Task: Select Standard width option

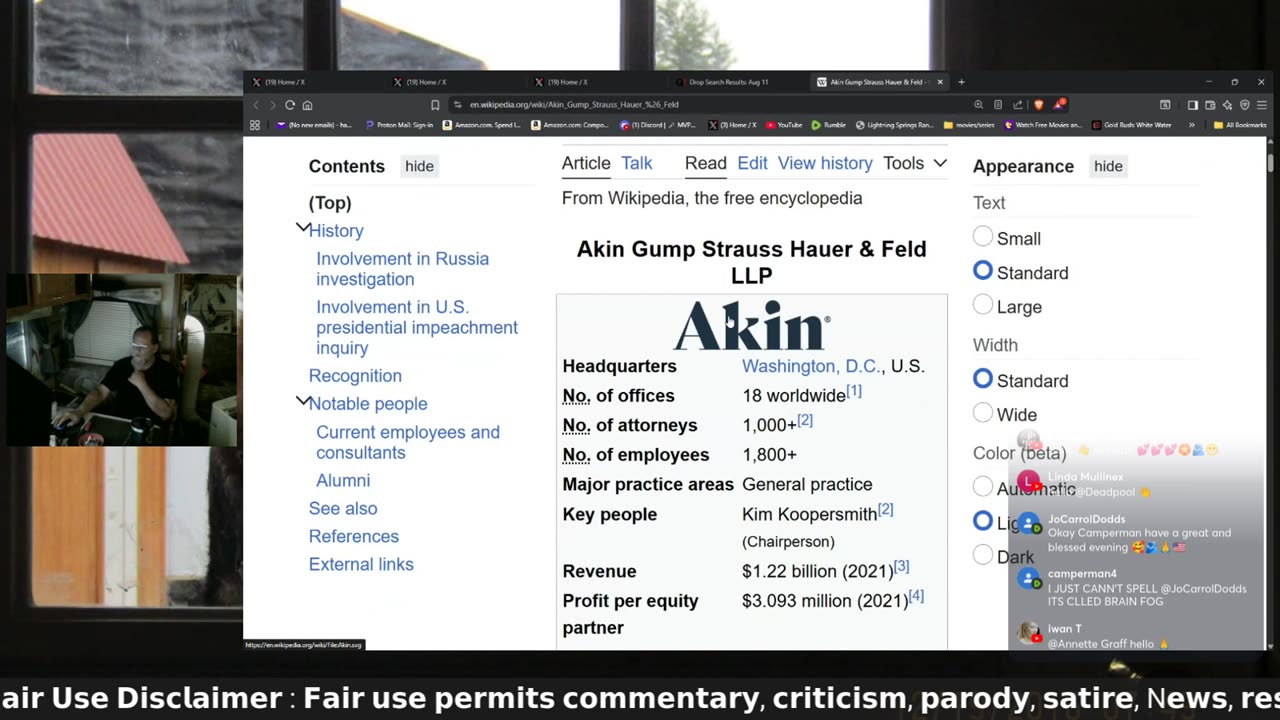Action: pos(983,379)
